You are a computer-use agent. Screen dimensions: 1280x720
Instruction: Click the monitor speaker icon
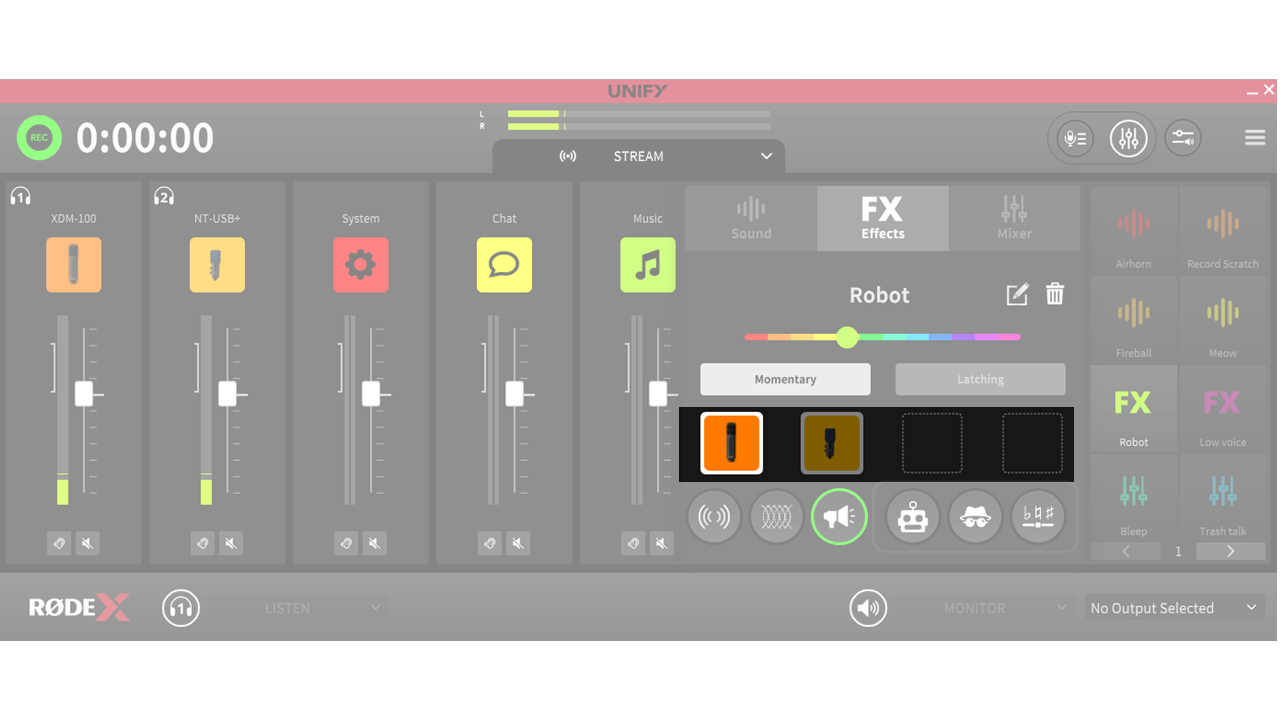(x=868, y=608)
